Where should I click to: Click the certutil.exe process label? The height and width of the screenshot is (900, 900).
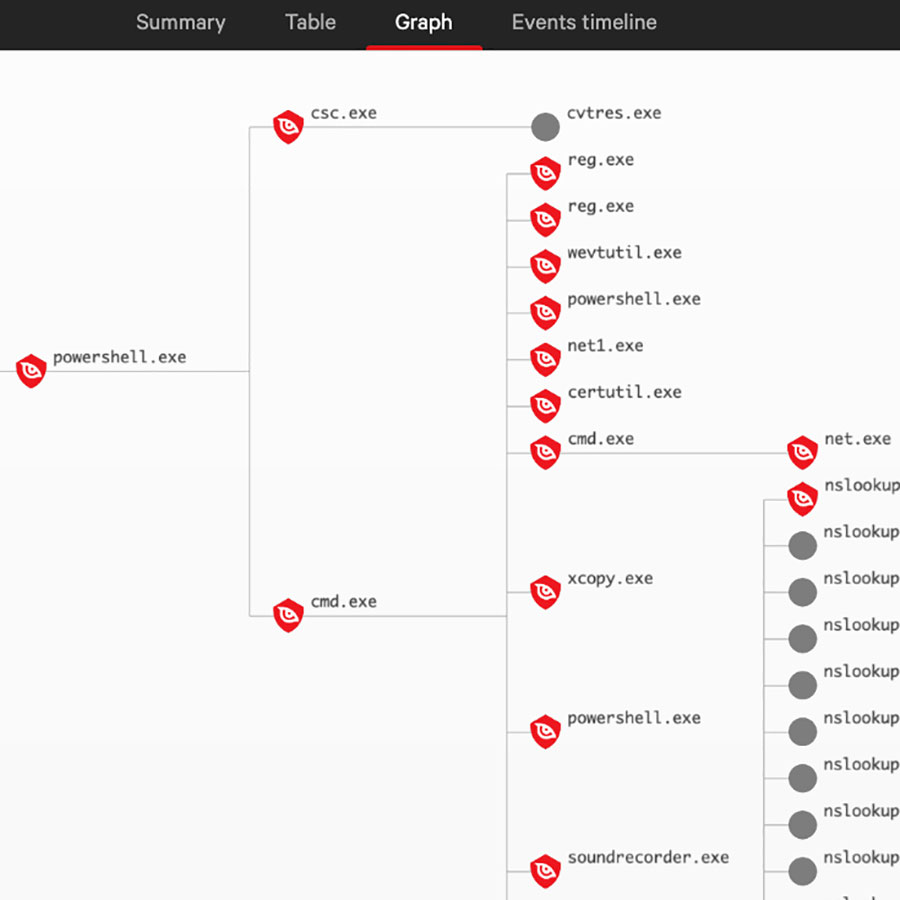tap(624, 392)
